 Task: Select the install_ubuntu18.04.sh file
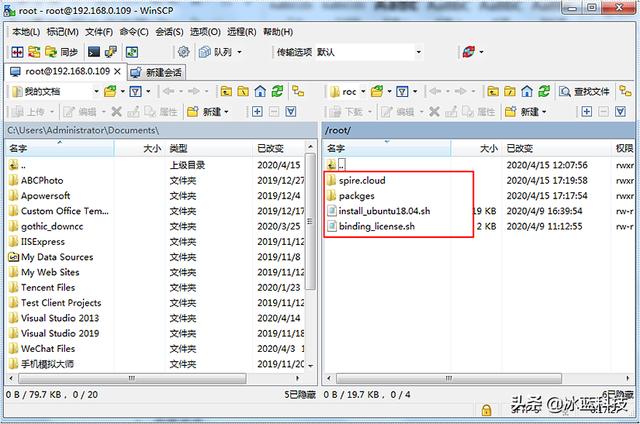[384, 211]
